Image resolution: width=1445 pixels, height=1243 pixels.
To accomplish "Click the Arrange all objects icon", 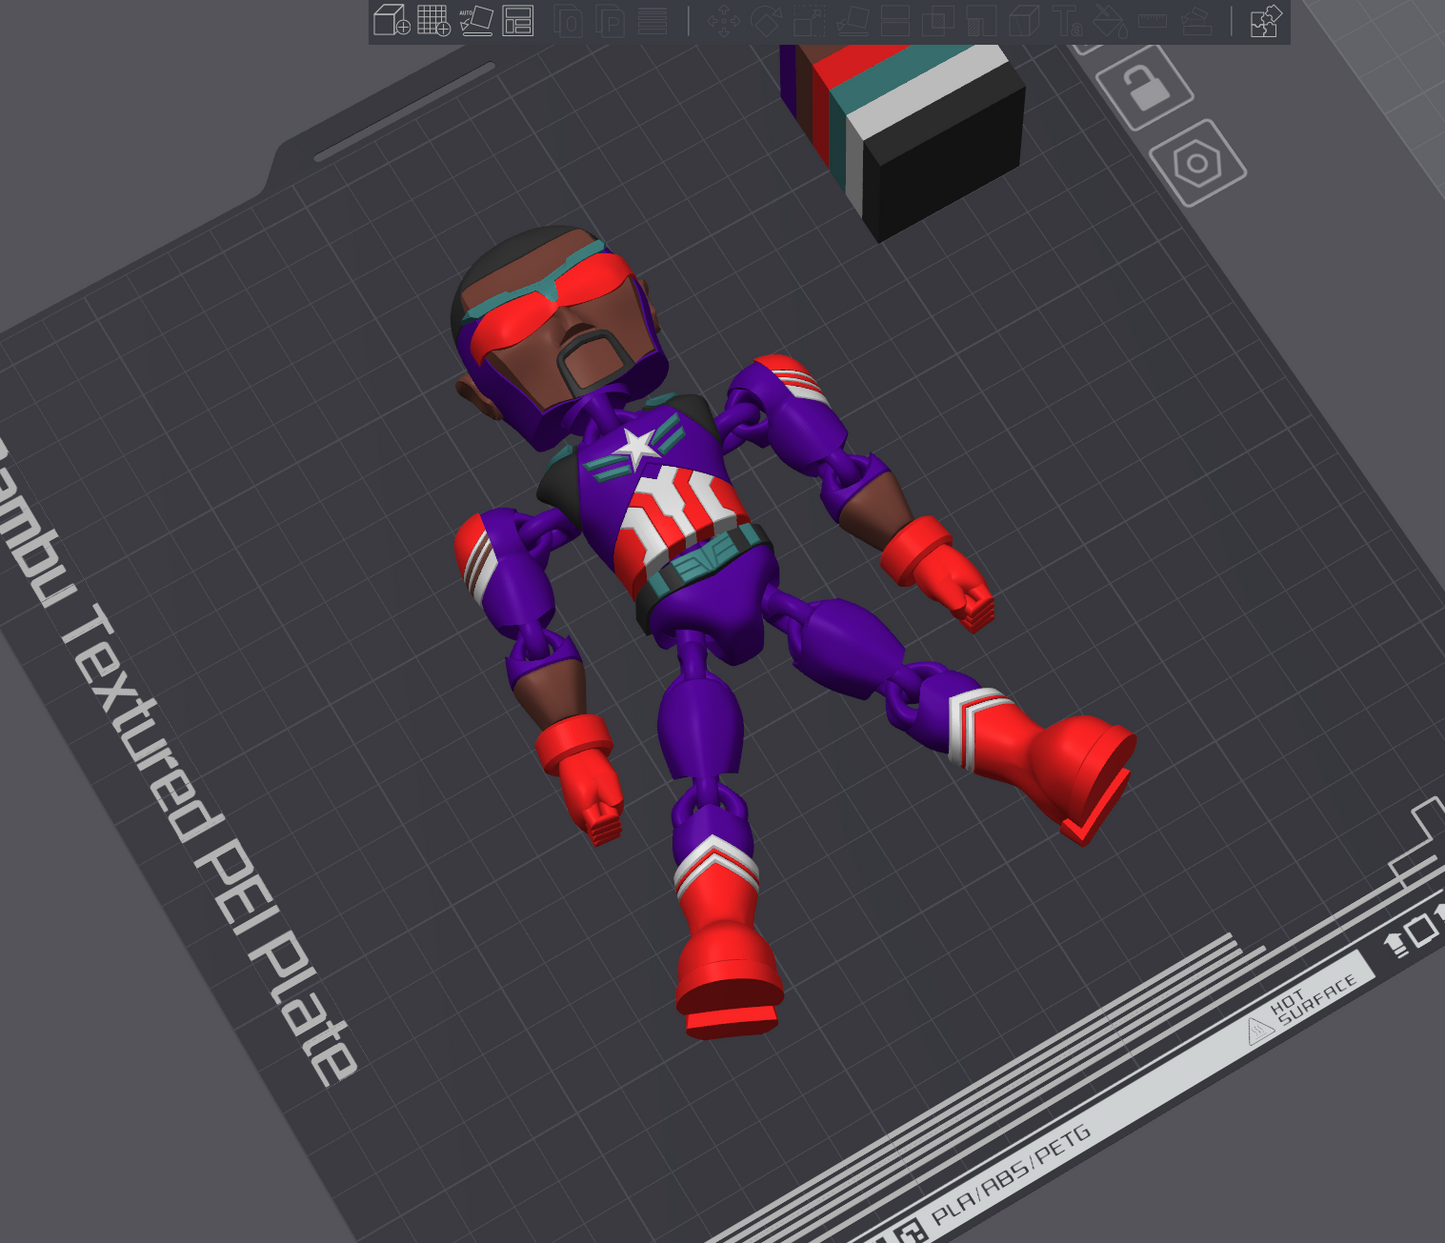I will point(518,21).
